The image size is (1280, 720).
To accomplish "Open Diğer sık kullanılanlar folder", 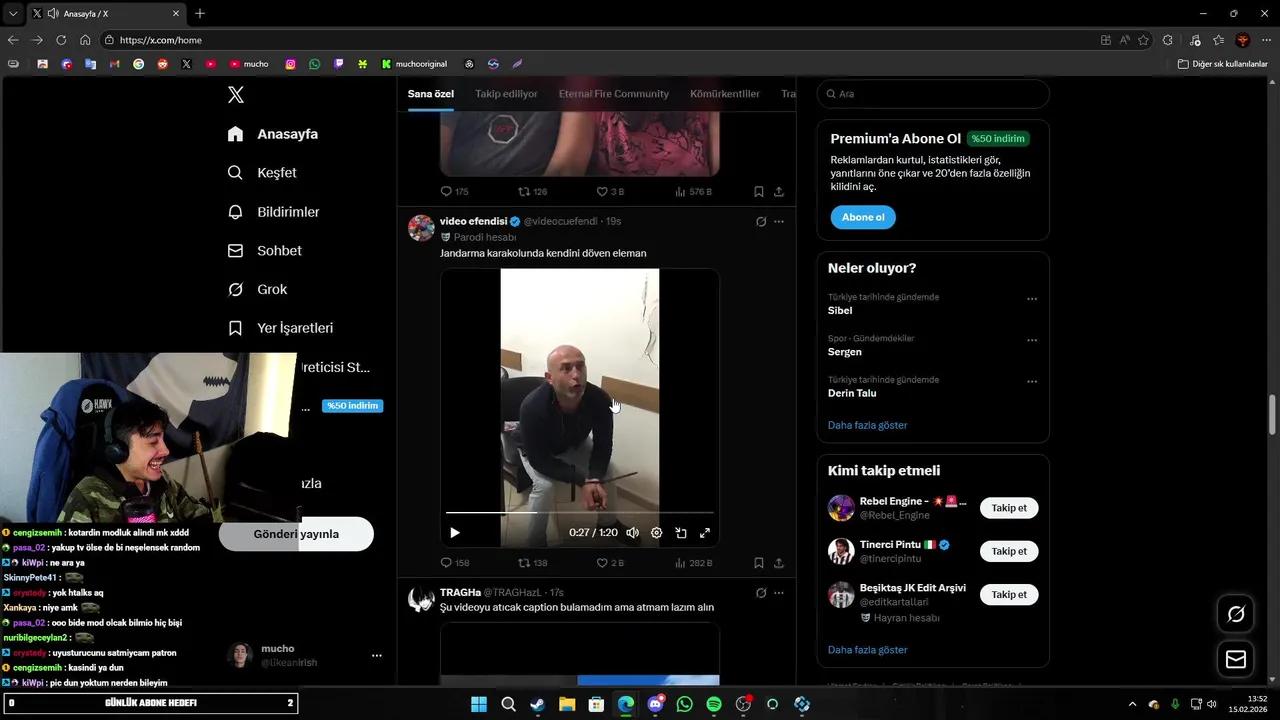I will pyautogui.click(x=1223, y=64).
